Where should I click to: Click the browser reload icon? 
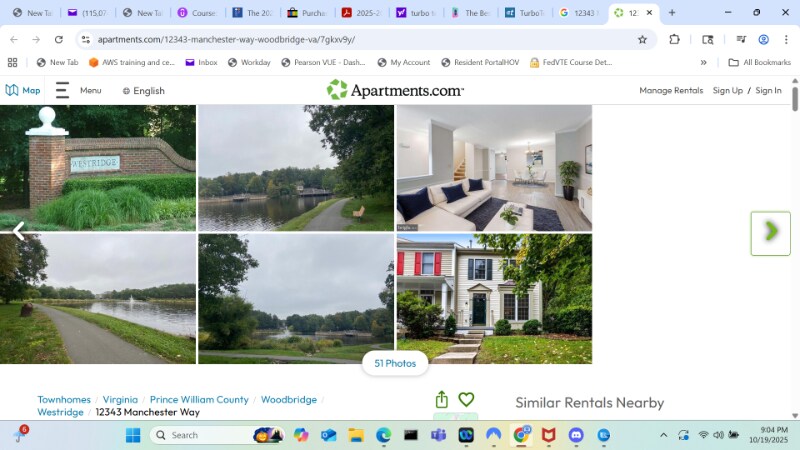click(59, 39)
